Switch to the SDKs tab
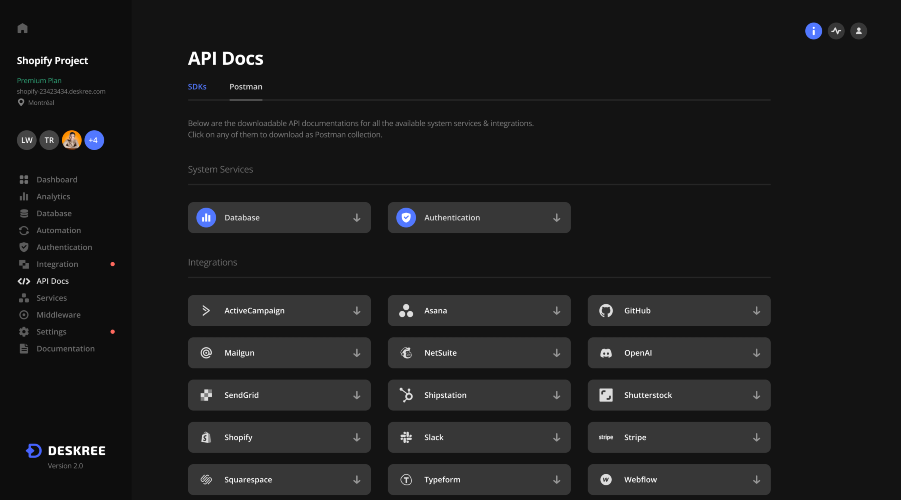Screen dimensions: 901x500 pyautogui.click(x=197, y=87)
